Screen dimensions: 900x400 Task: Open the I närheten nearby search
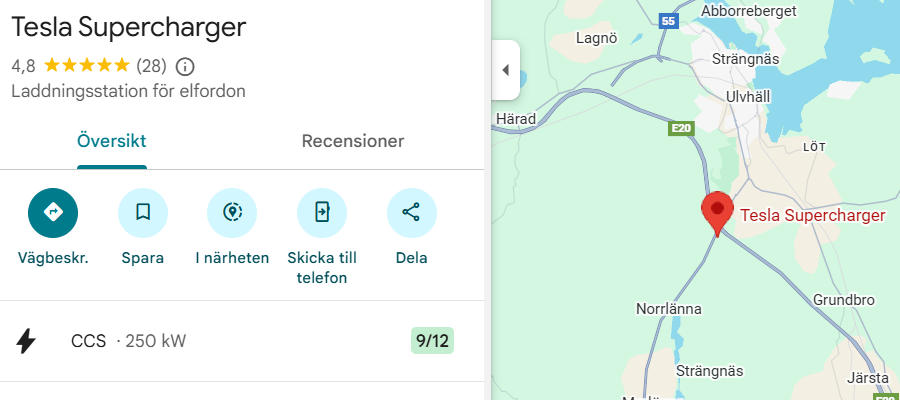tap(232, 212)
